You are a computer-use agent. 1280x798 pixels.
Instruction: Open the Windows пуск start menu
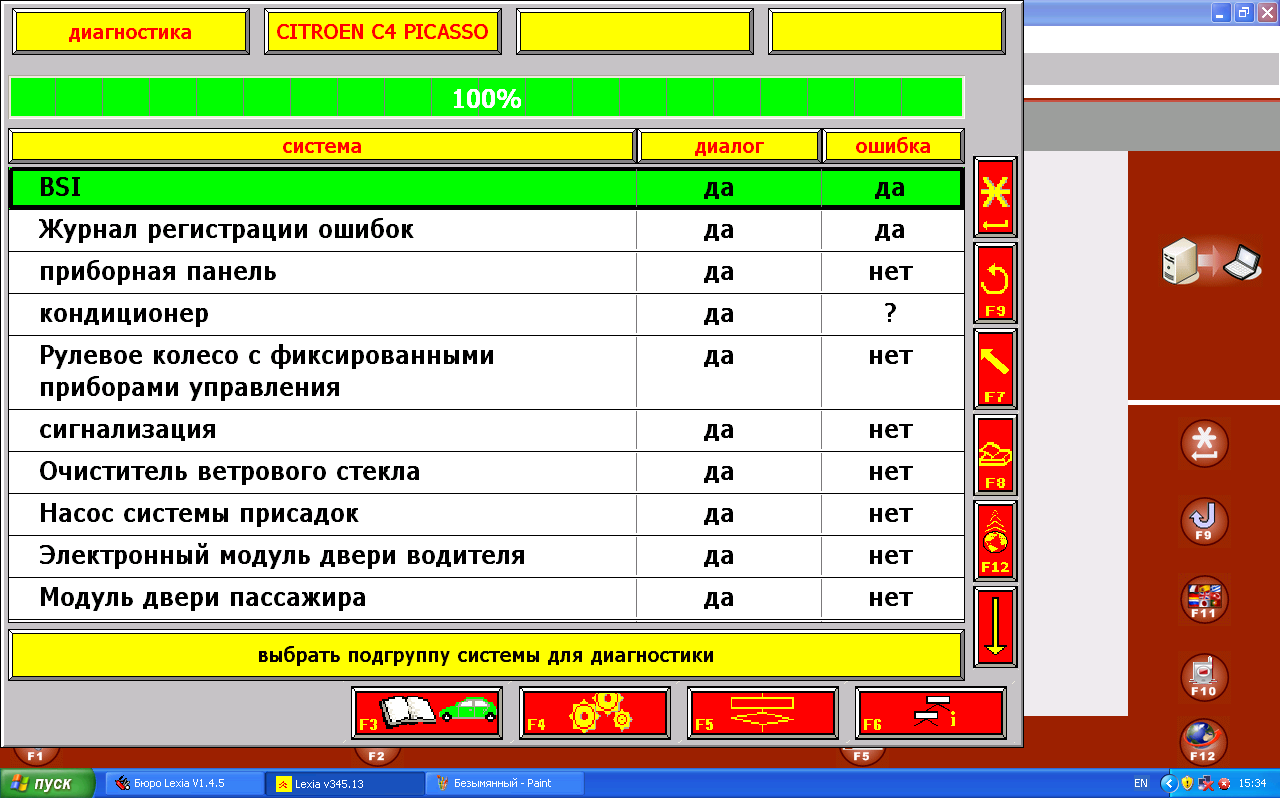coord(47,783)
